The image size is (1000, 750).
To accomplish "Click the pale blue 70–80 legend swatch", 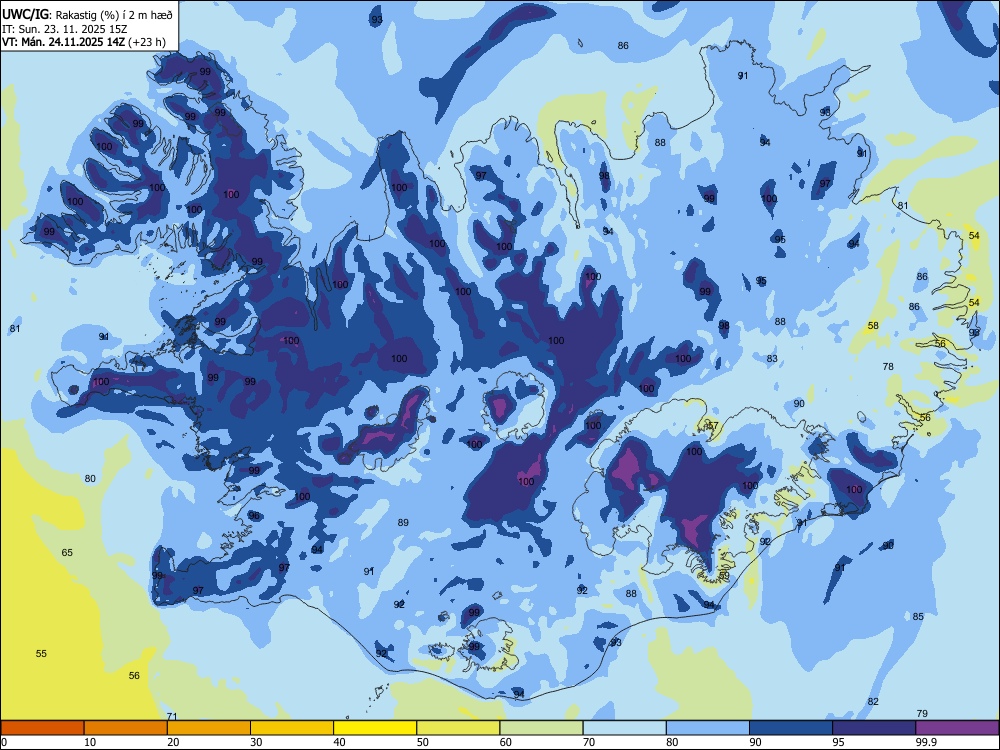I will click(624, 728).
